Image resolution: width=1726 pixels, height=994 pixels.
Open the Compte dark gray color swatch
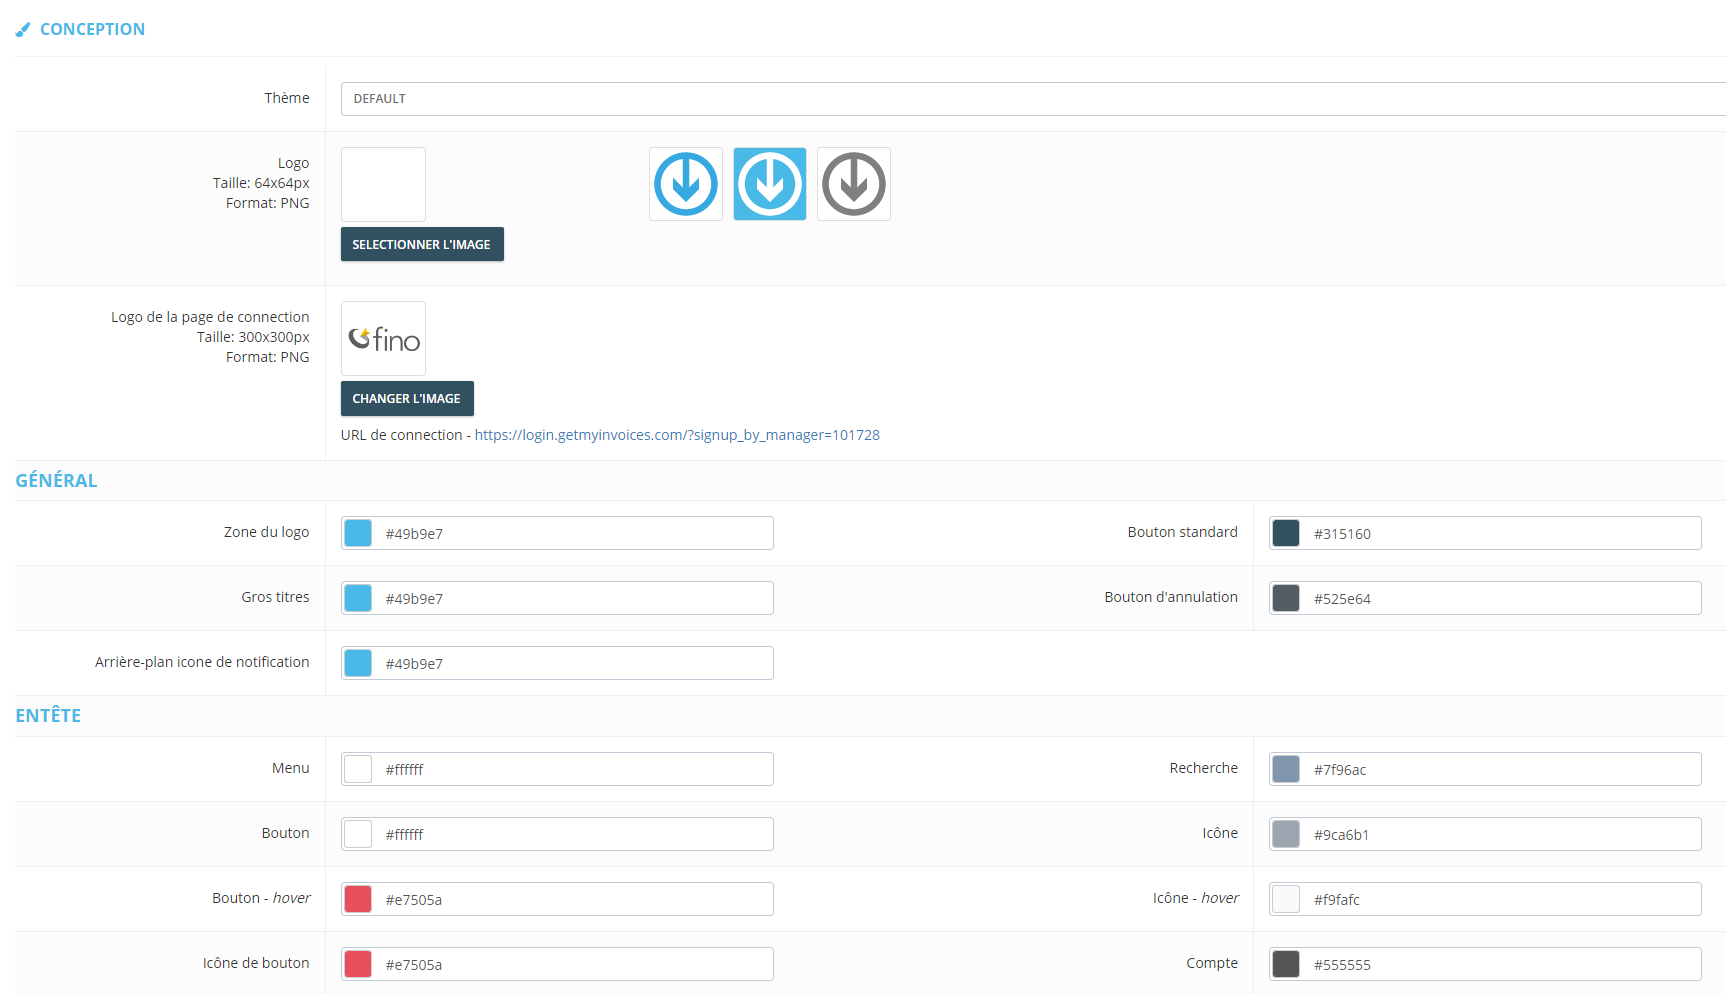click(1286, 964)
